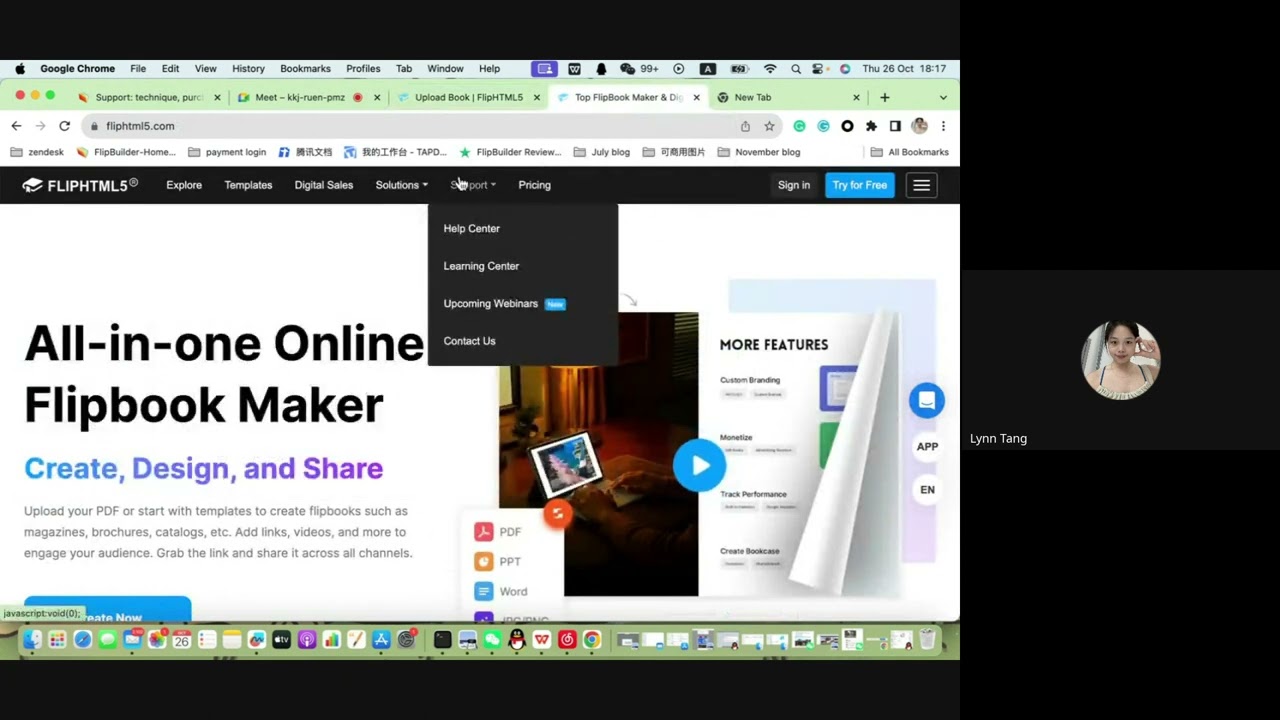This screenshot has height=720, width=1280.
Task: Open the Bookmarks menu in the menu bar
Action: click(x=305, y=69)
